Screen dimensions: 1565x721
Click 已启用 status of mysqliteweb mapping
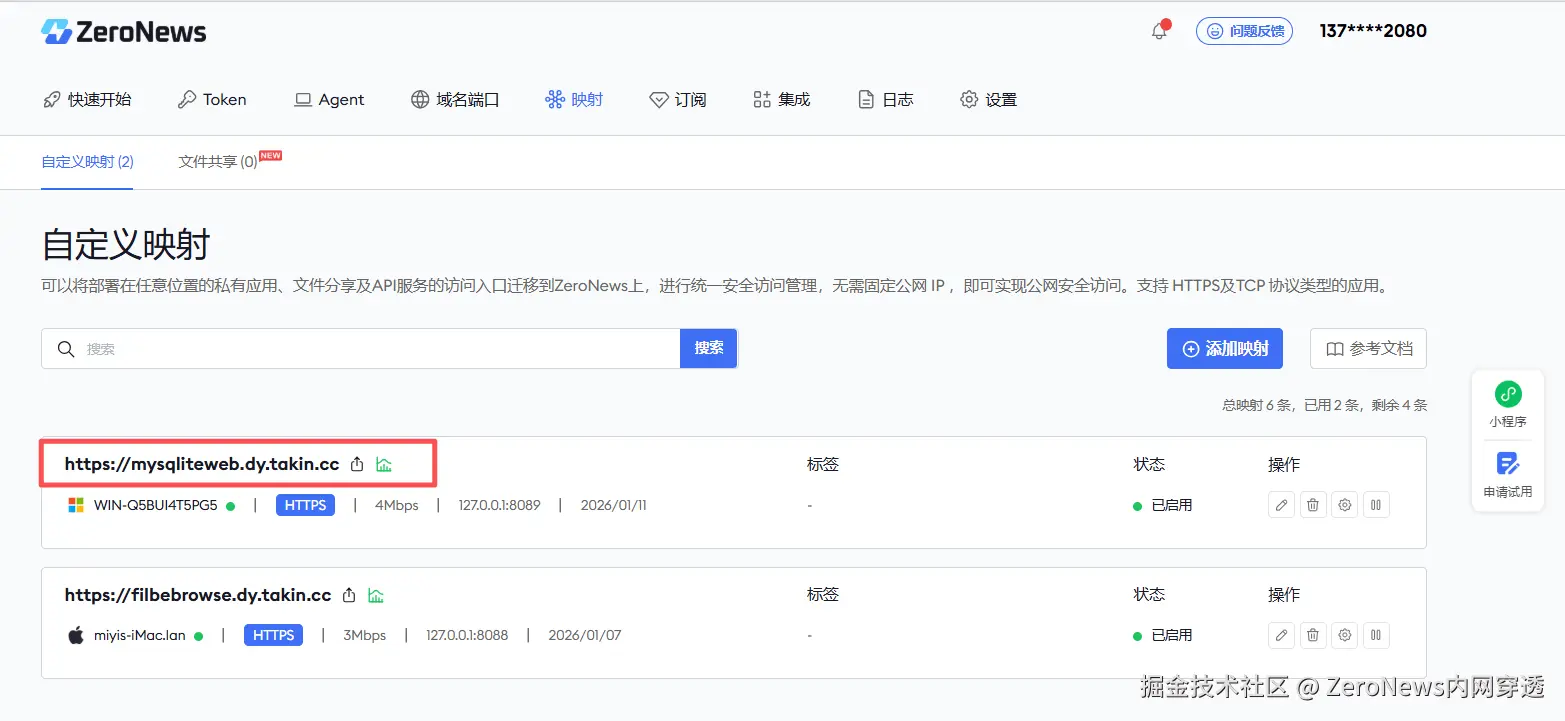tap(1162, 505)
